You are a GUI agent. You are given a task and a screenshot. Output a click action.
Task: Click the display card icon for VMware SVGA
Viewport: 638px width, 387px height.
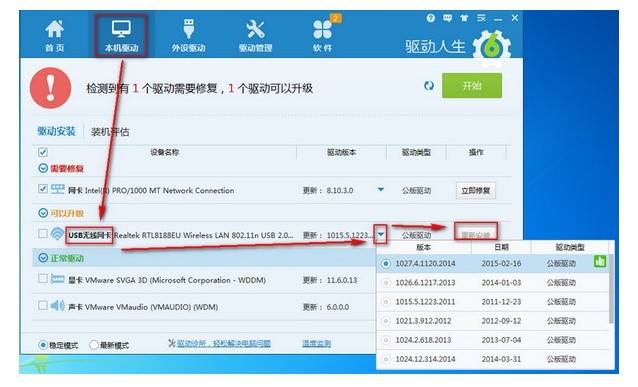pos(57,279)
